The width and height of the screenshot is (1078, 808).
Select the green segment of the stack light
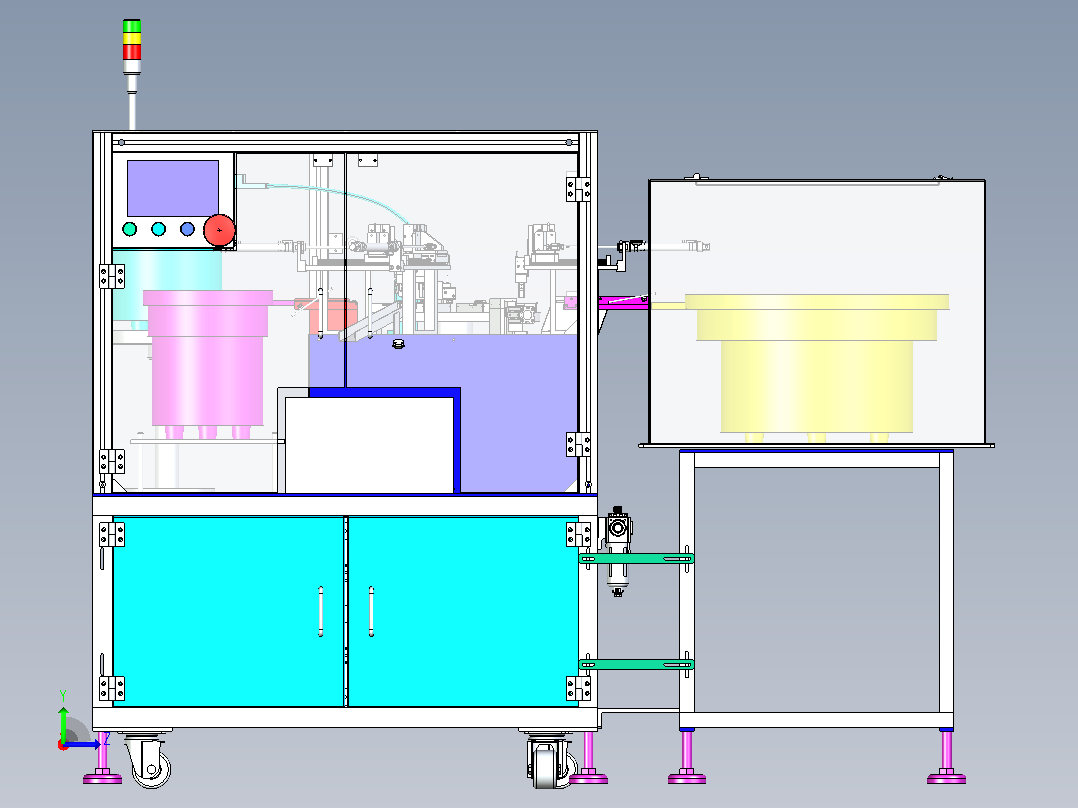pyautogui.click(x=132, y=26)
